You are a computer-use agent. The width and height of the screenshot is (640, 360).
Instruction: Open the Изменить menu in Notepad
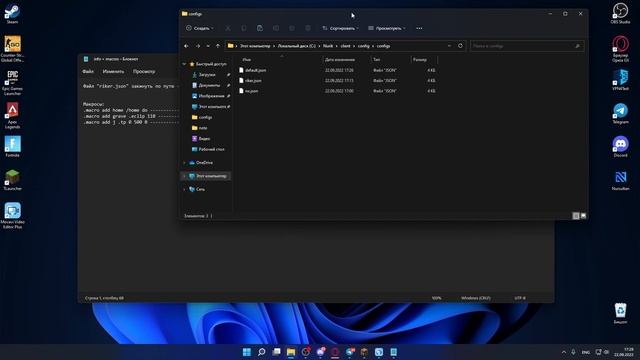pos(113,71)
